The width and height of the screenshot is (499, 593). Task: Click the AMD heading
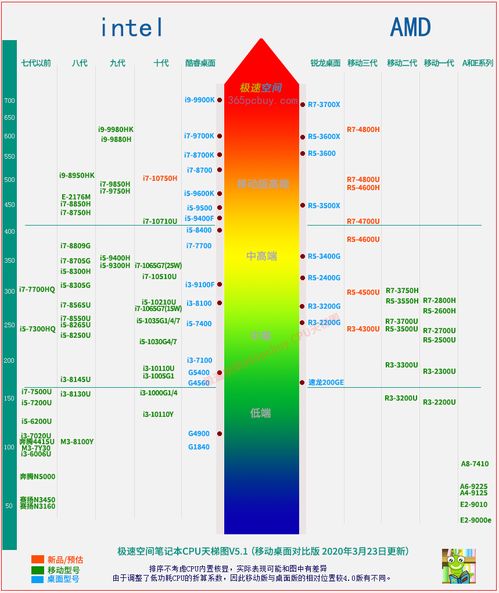tap(410, 27)
